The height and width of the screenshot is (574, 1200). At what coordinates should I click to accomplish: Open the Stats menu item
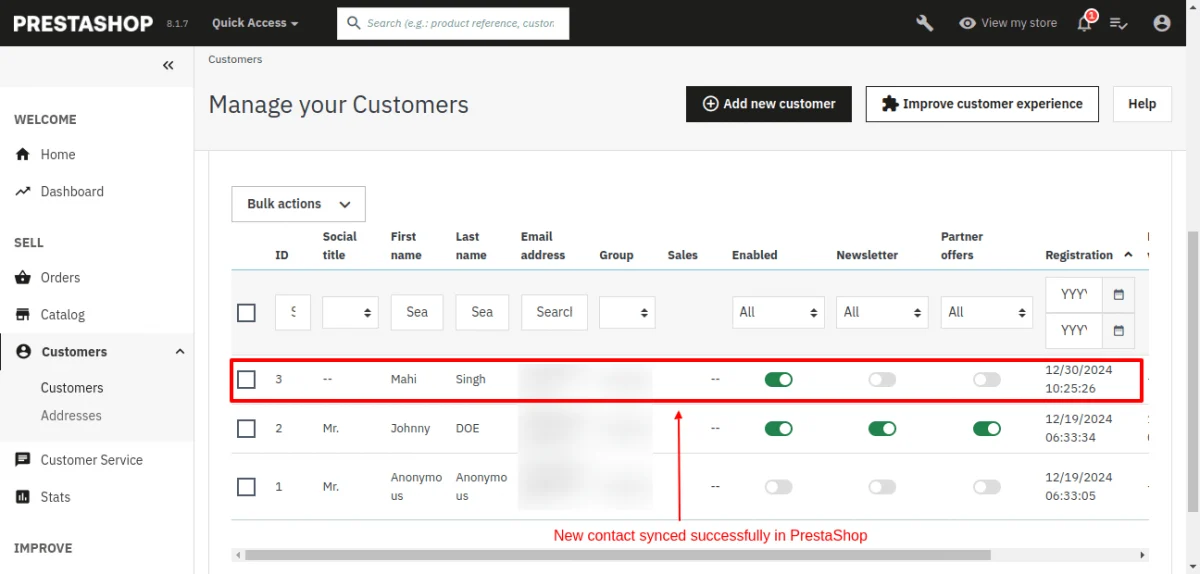pos(56,497)
